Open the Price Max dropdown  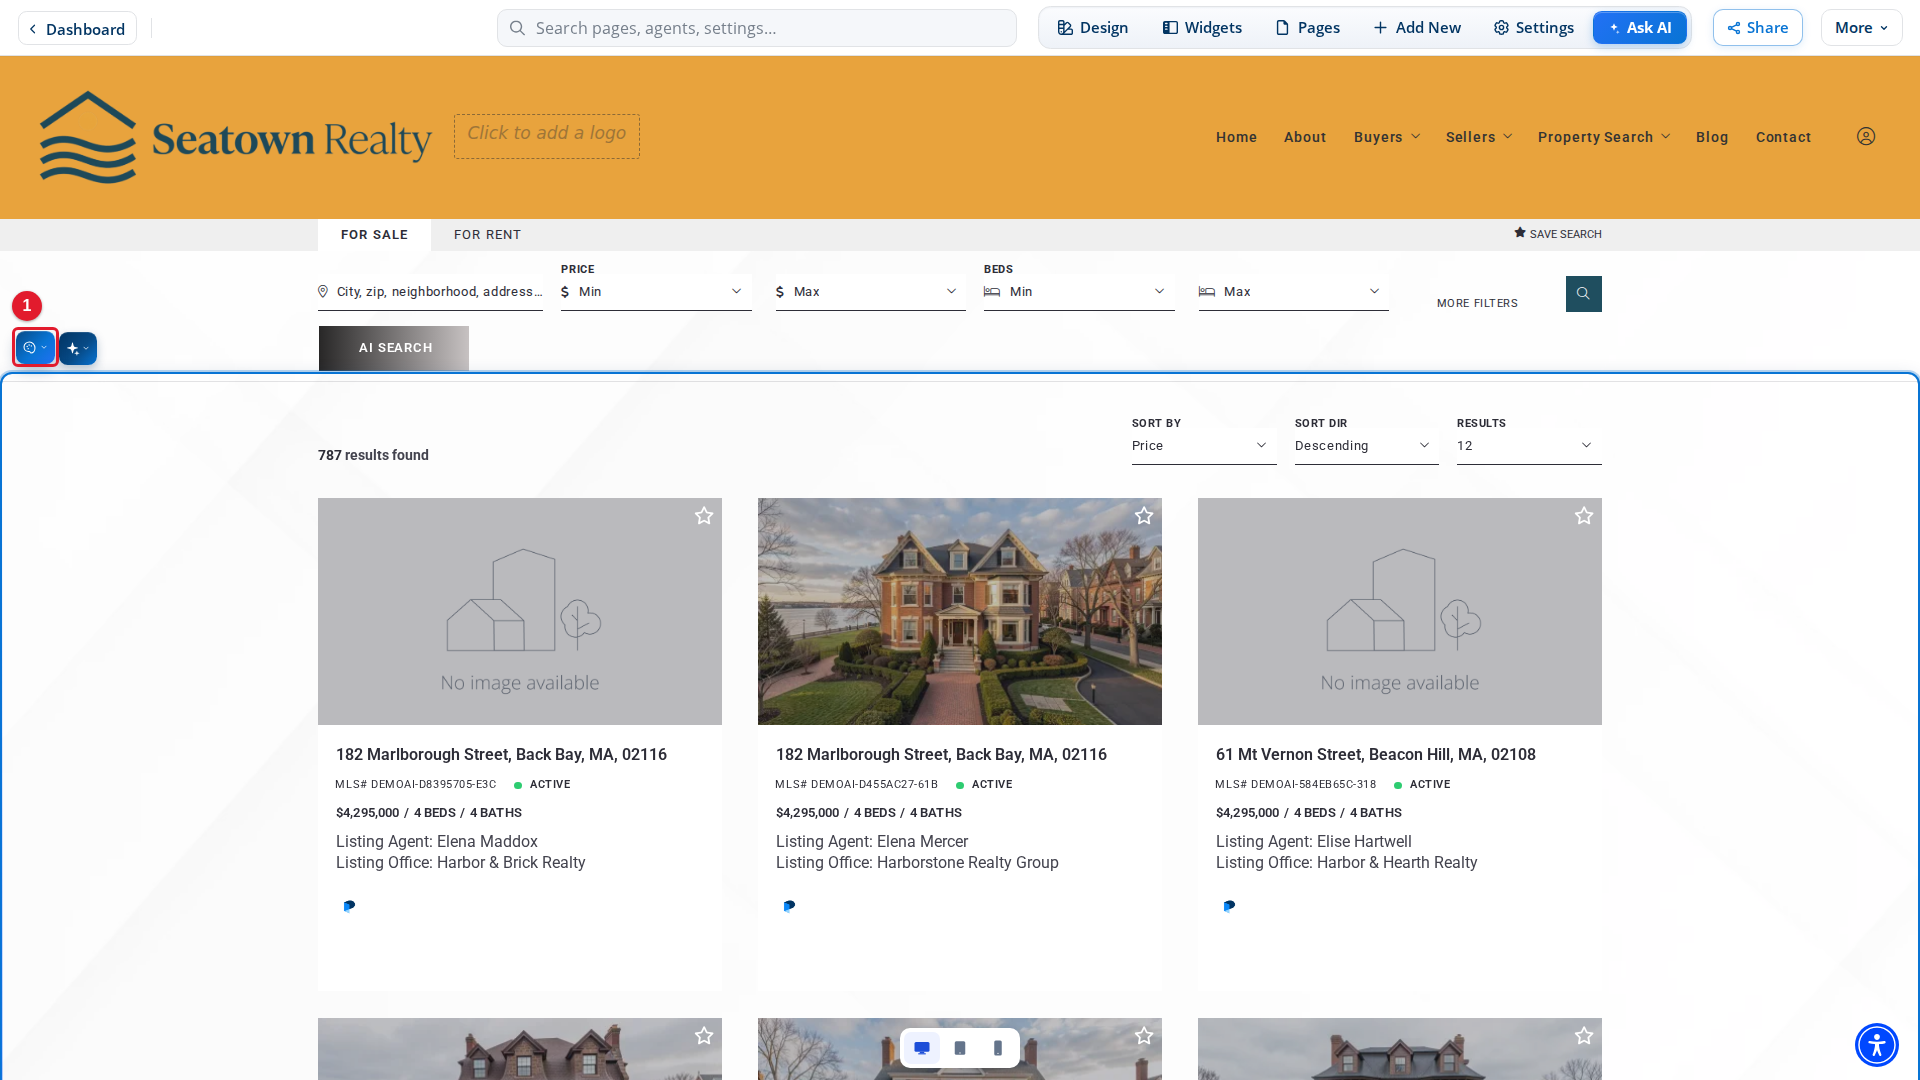point(871,292)
